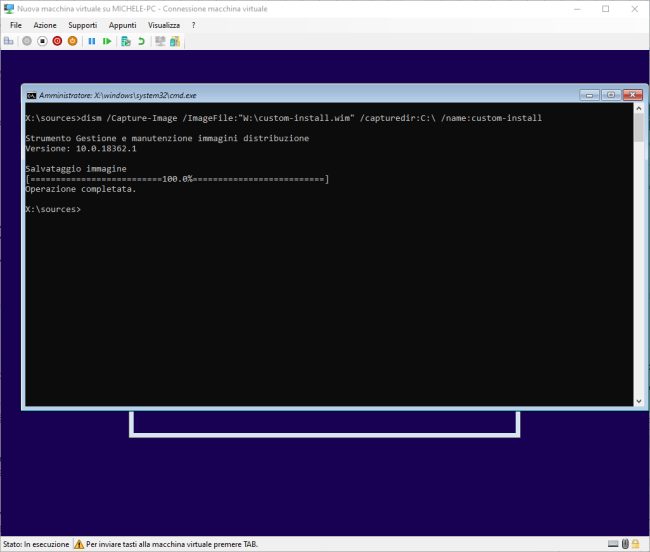The width and height of the screenshot is (650, 552).
Task: Pause the virtual machine
Action: coord(92,41)
